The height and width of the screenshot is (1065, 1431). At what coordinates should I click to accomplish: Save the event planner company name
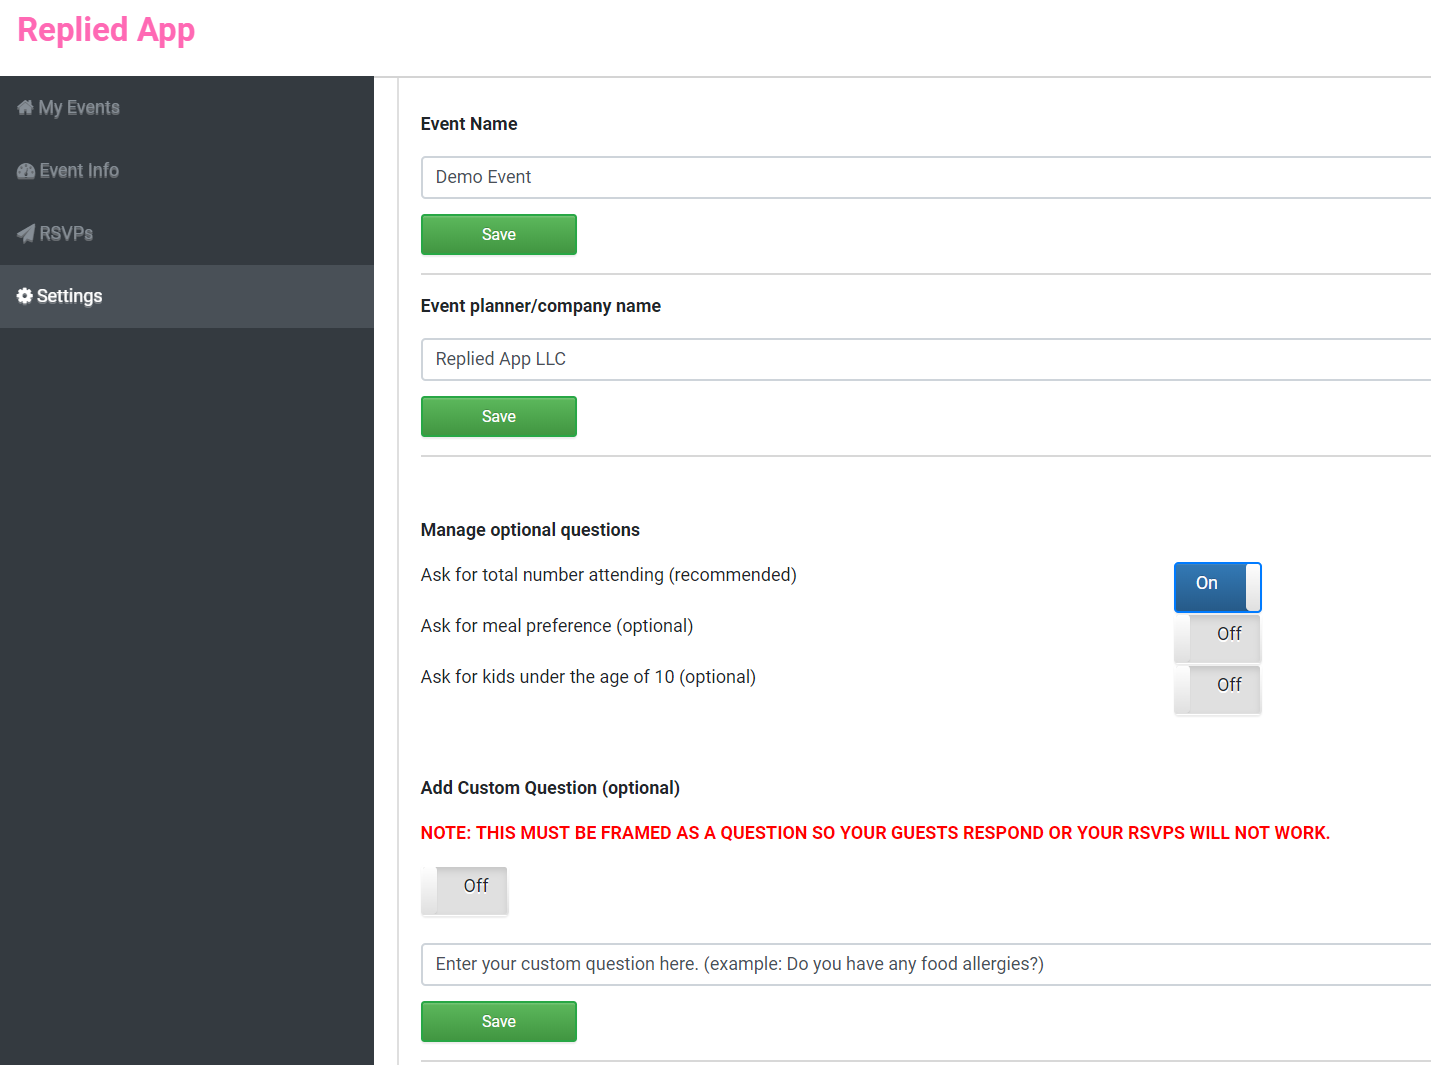click(498, 416)
